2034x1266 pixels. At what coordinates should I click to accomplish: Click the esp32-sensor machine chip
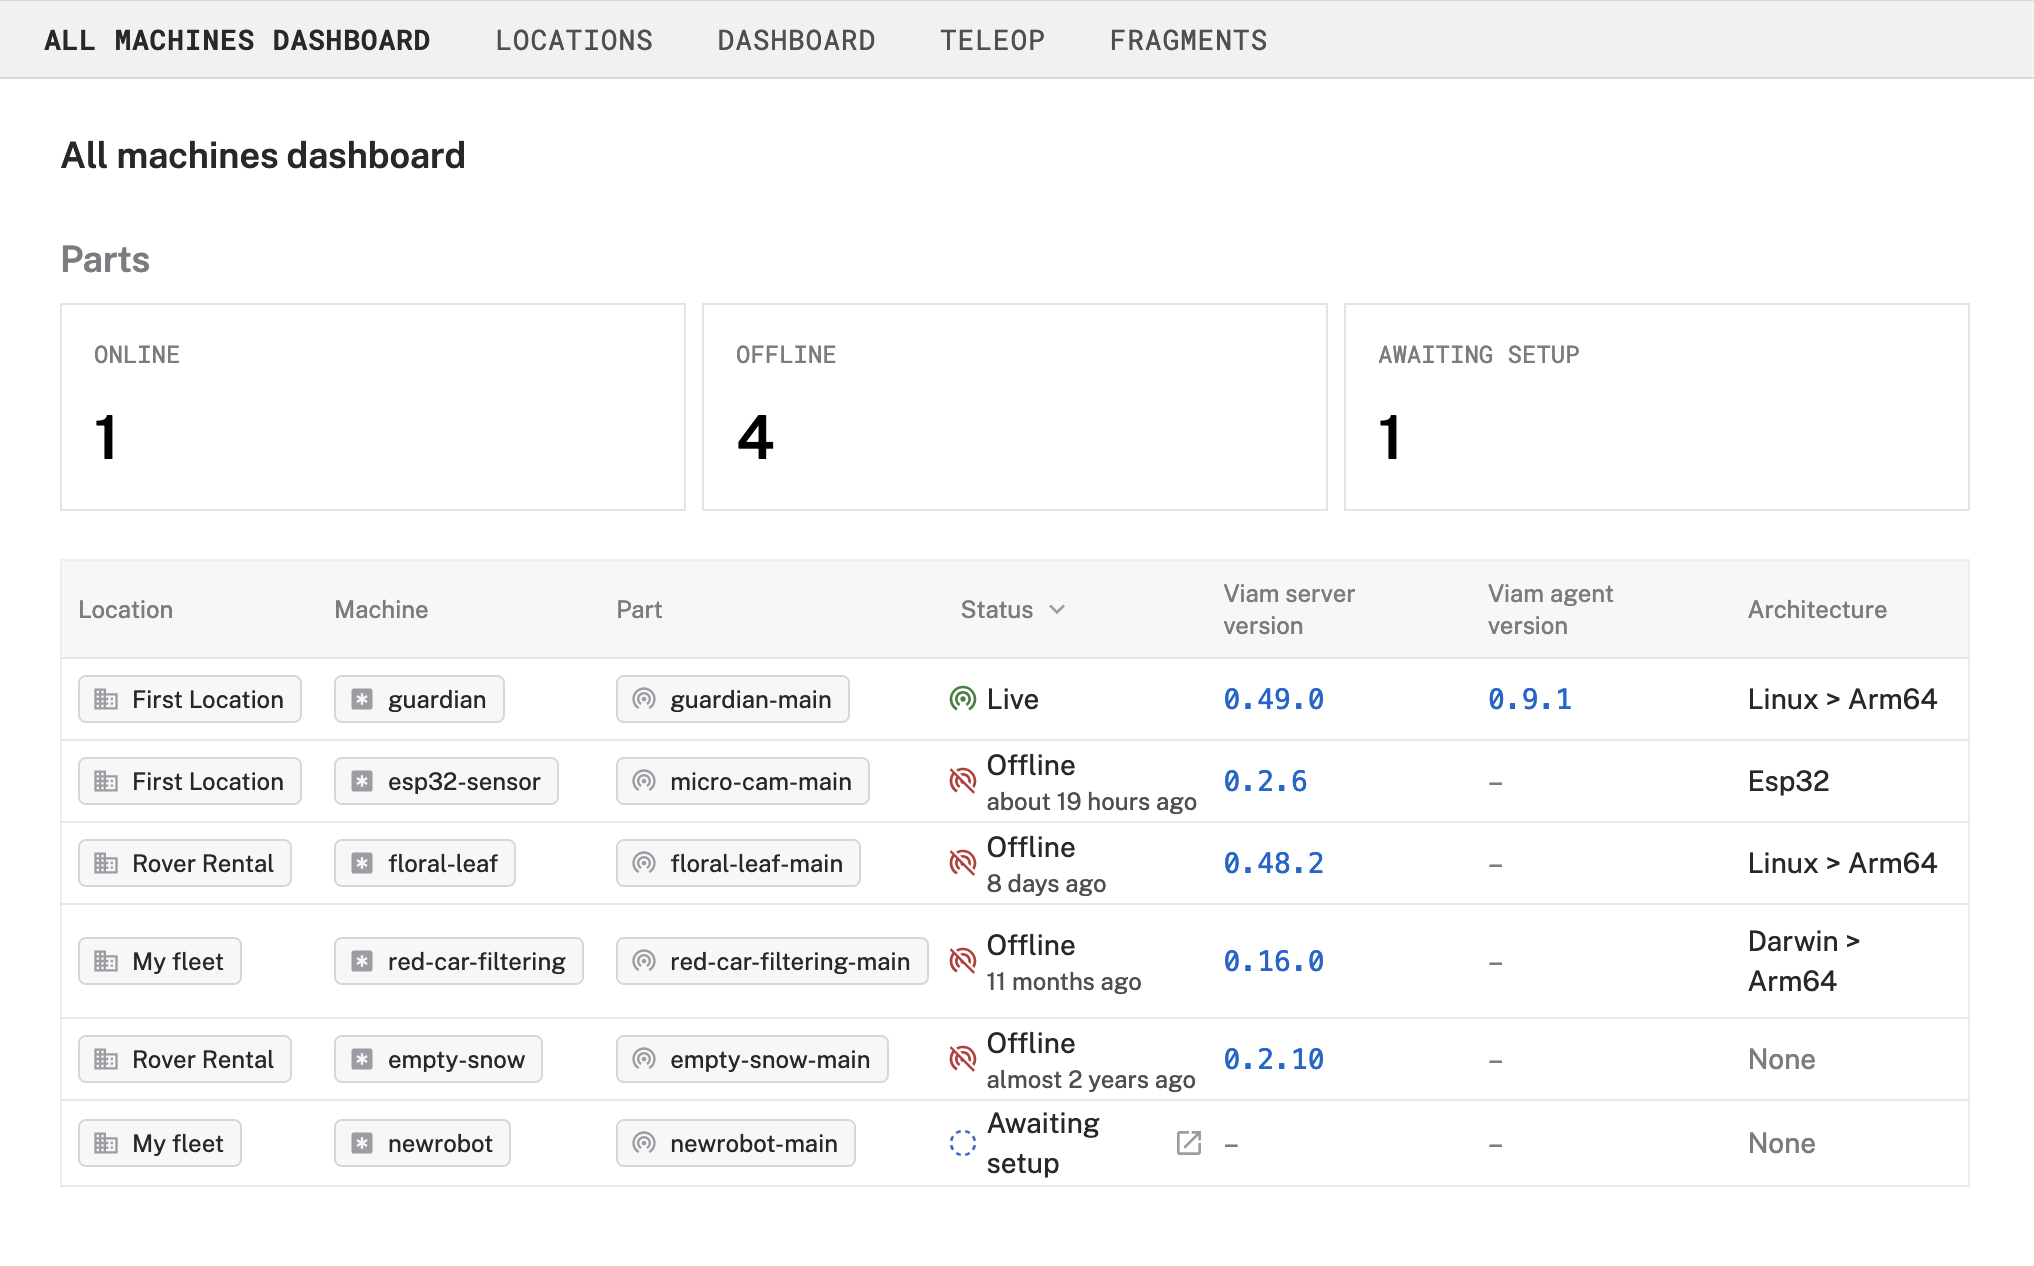[446, 781]
